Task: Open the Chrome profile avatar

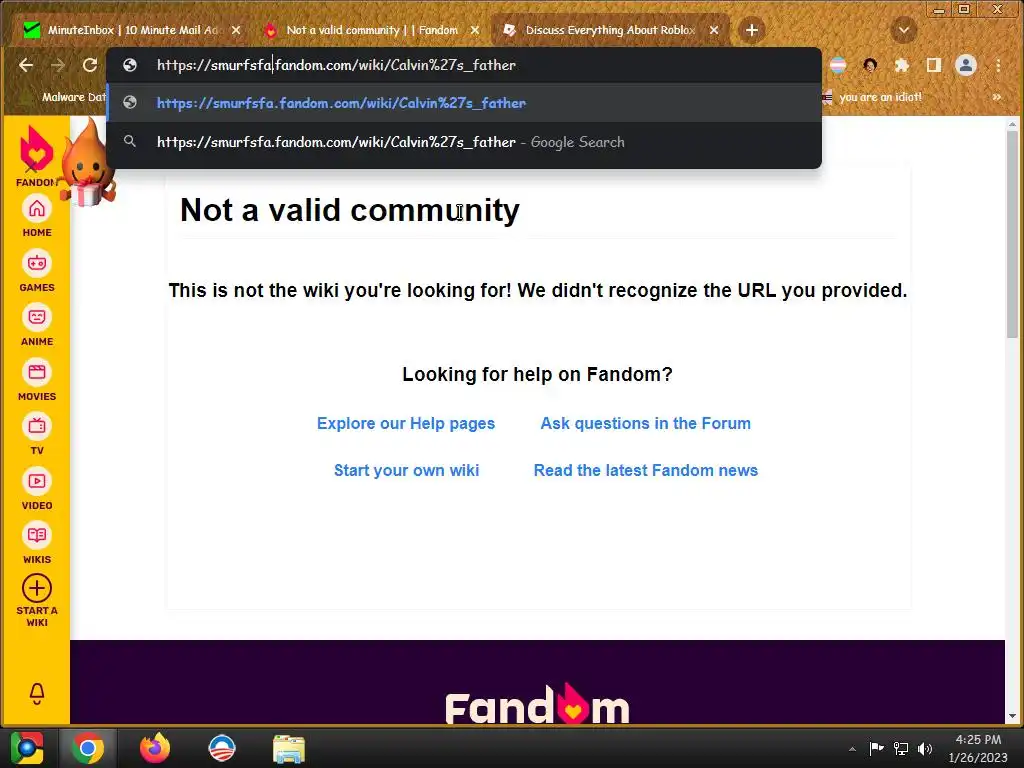Action: 966,65
